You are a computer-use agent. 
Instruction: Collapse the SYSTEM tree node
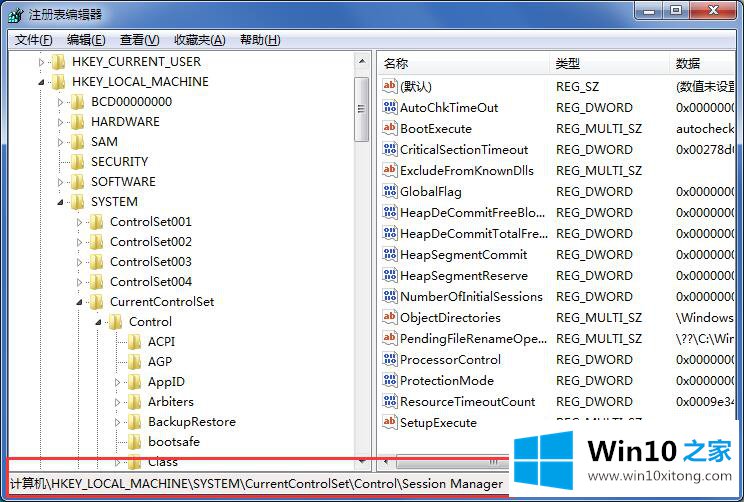(x=61, y=202)
